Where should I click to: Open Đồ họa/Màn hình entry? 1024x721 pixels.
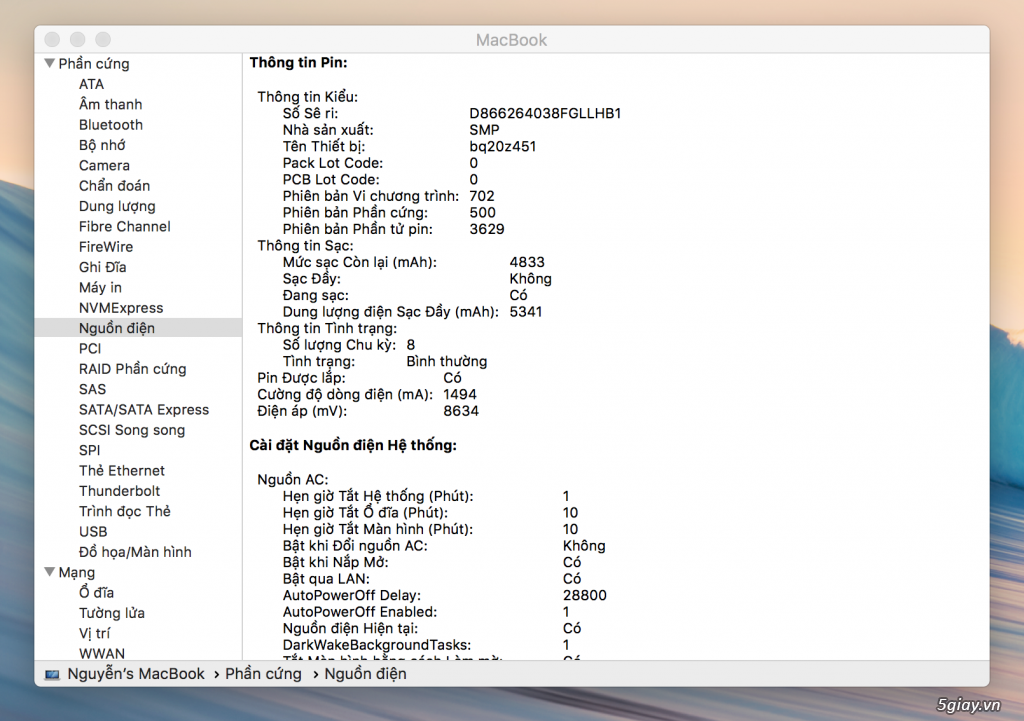tap(135, 552)
